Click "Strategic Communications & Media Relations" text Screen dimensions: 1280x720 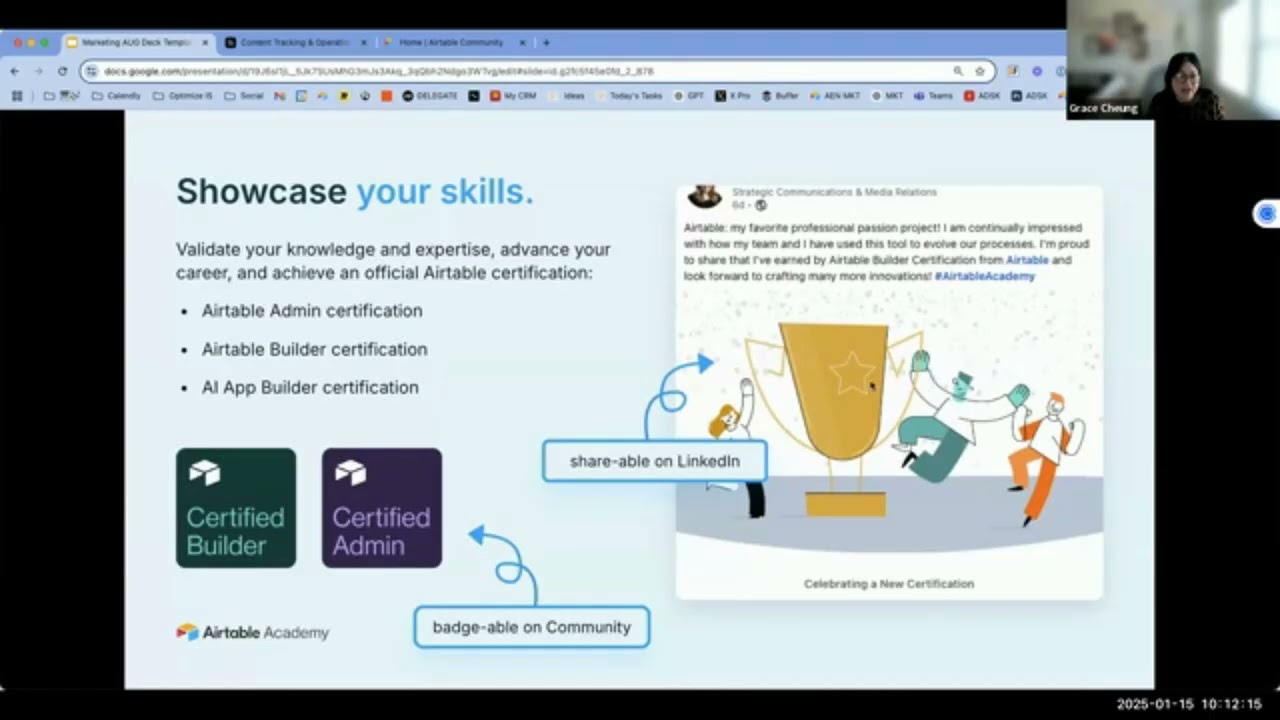(834, 192)
